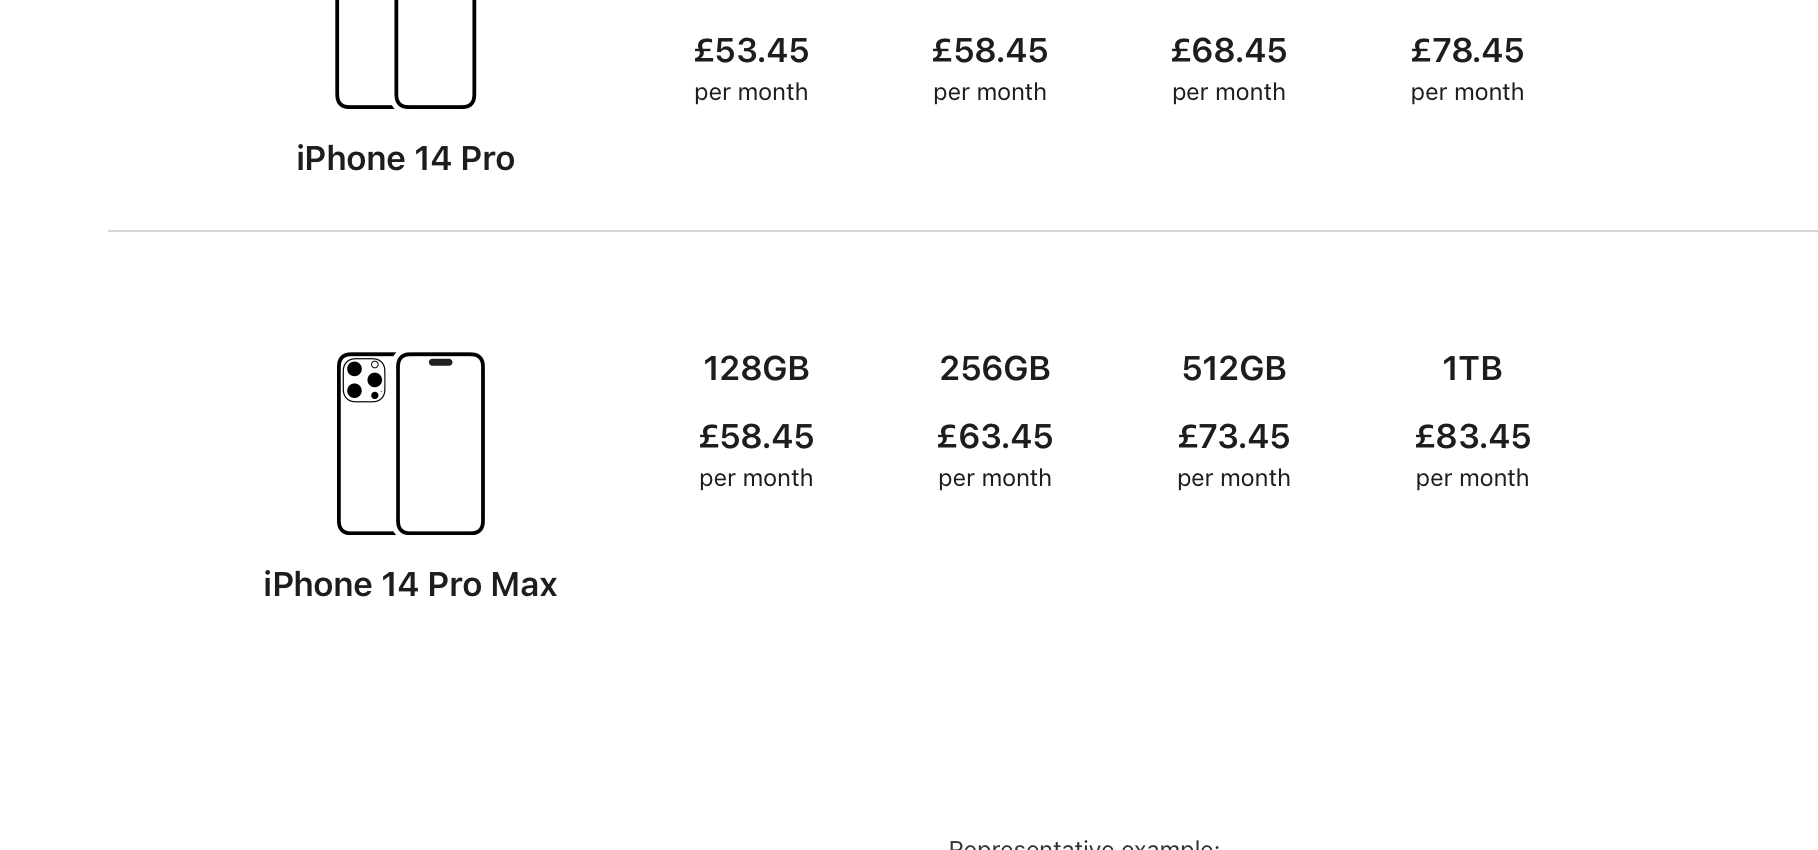Choose the 256GB storage heading
Image resolution: width=1818 pixels, height=850 pixels.
[x=994, y=369]
